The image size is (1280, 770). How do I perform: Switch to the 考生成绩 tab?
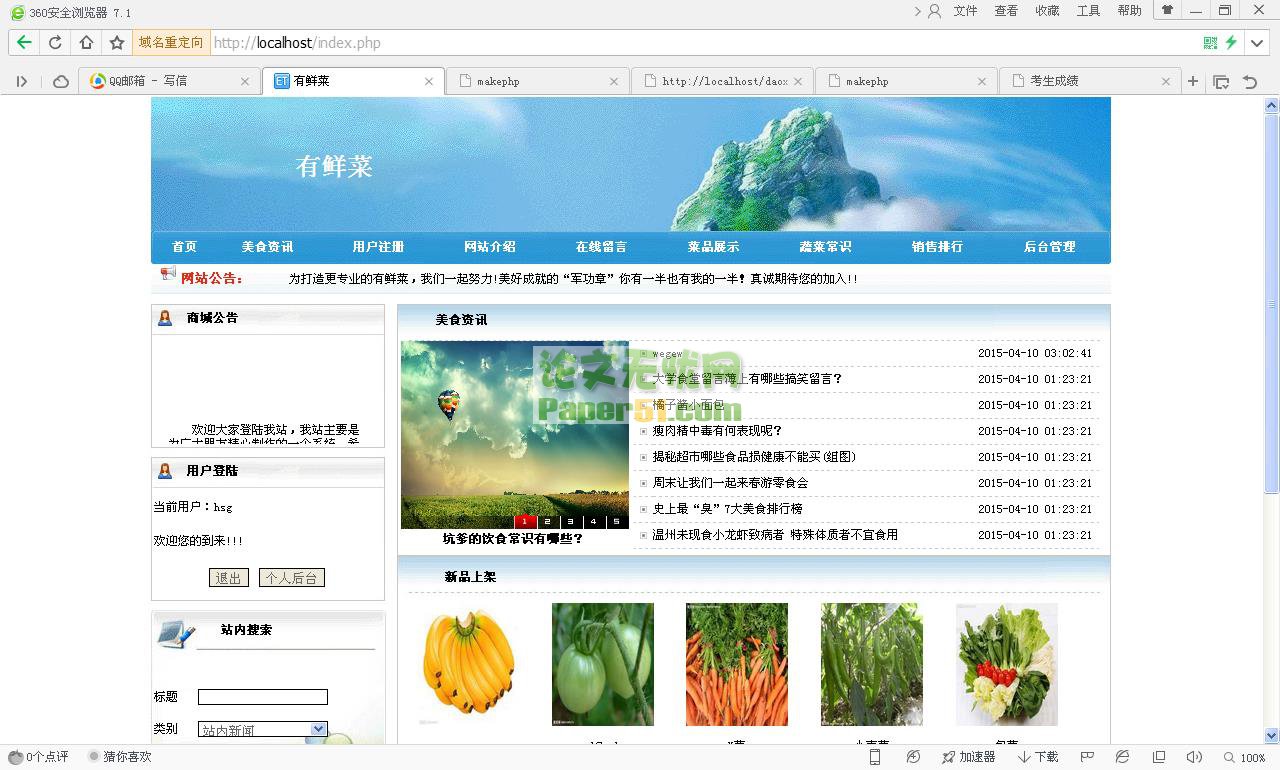[x=1089, y=81]
